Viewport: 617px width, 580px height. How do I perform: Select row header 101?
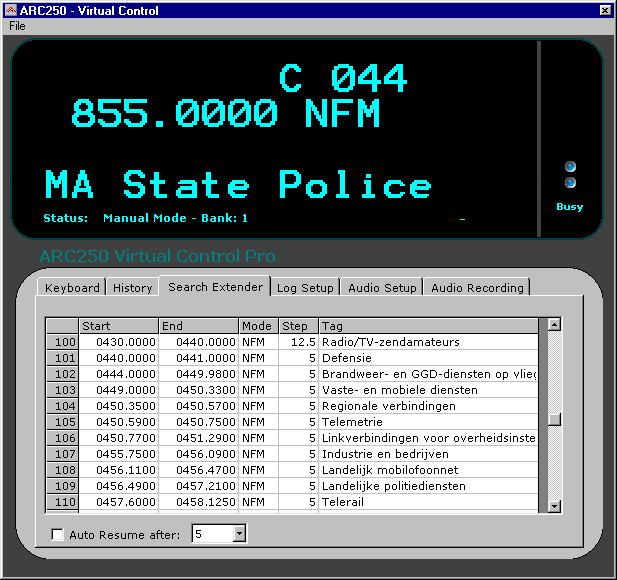coord(63,358)
